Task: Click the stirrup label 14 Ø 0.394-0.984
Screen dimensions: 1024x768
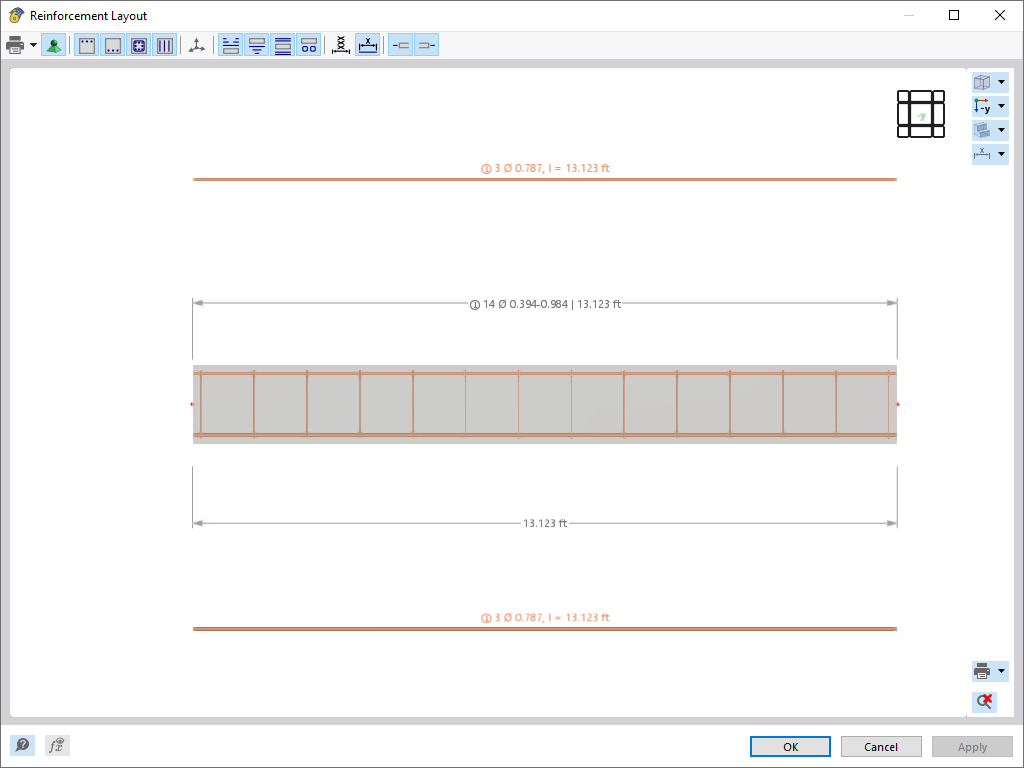Action: tap(545, 304)
